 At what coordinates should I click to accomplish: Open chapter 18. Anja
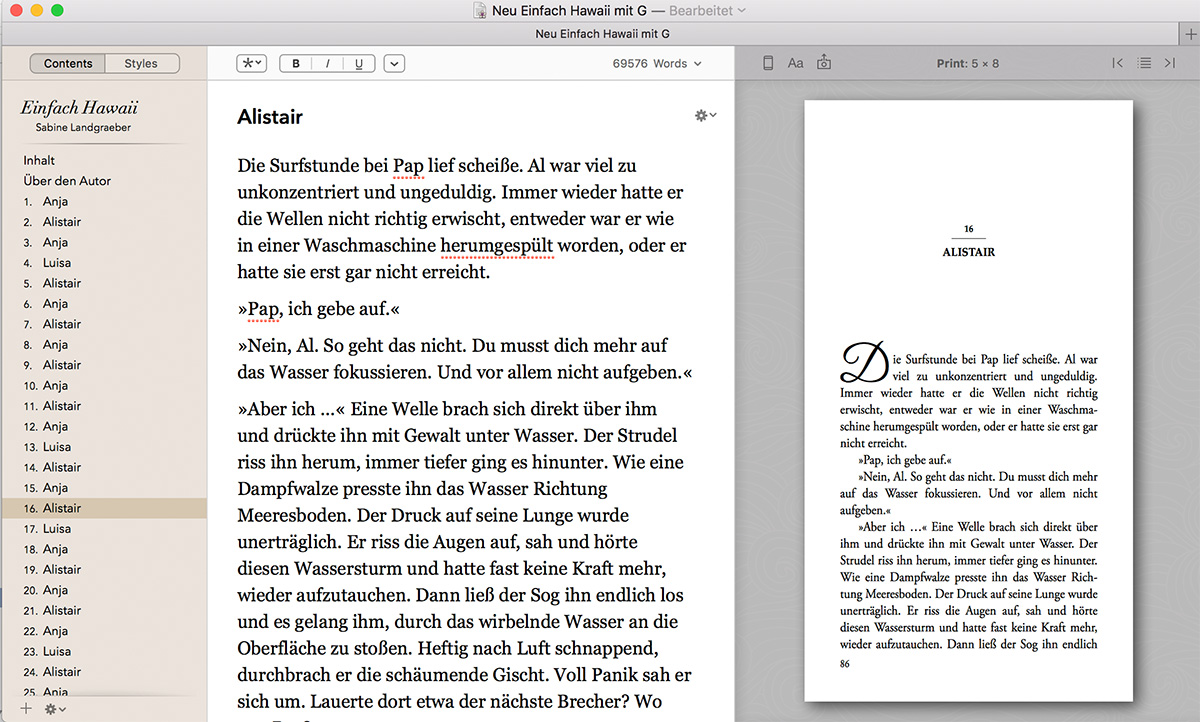click(x=103, y=549)
